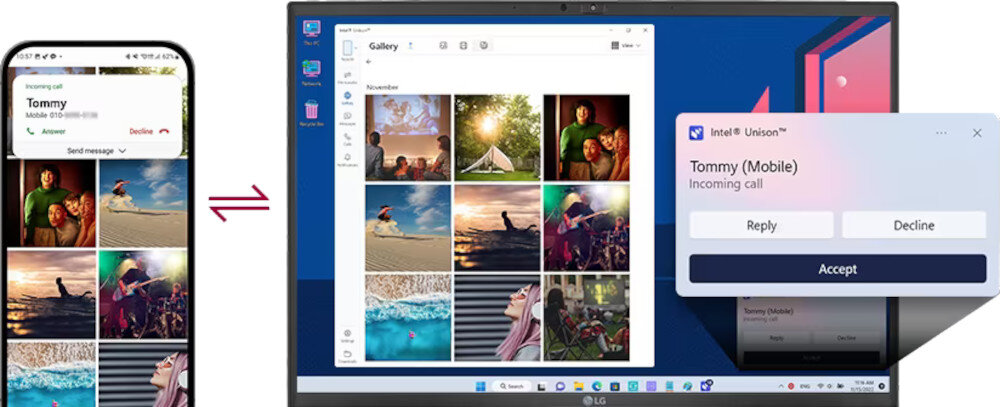The height and width of the screenshot is (407, 1000).
Task: Open Network desktop icon
Action: [x=312, y=73]
